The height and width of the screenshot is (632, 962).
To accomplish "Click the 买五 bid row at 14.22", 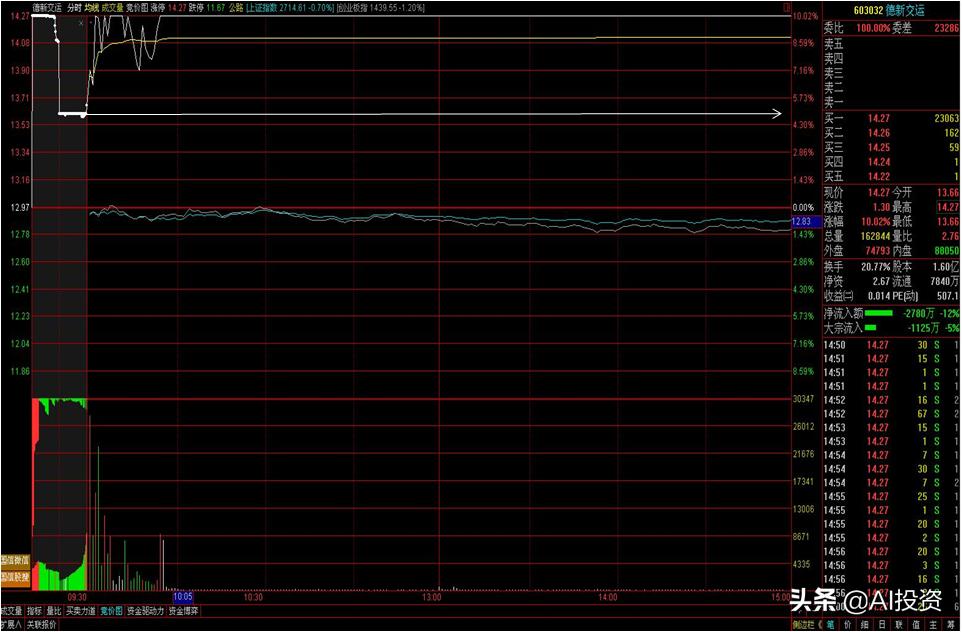I will [891, 177].
